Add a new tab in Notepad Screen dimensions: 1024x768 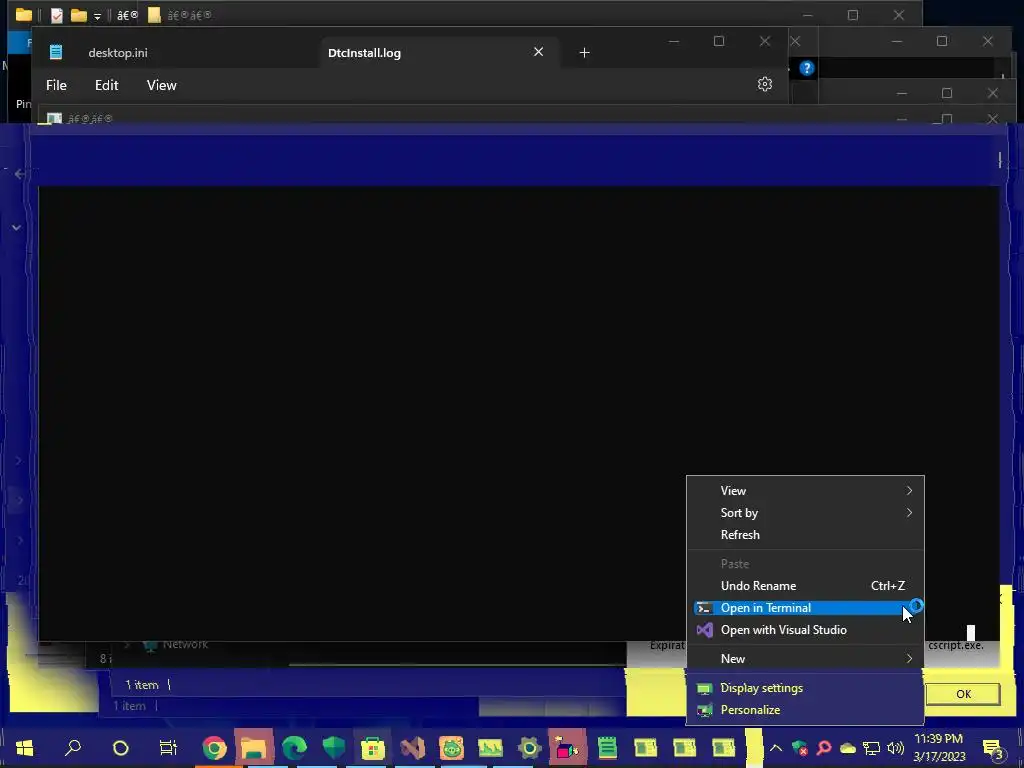(x=584, y=52)
